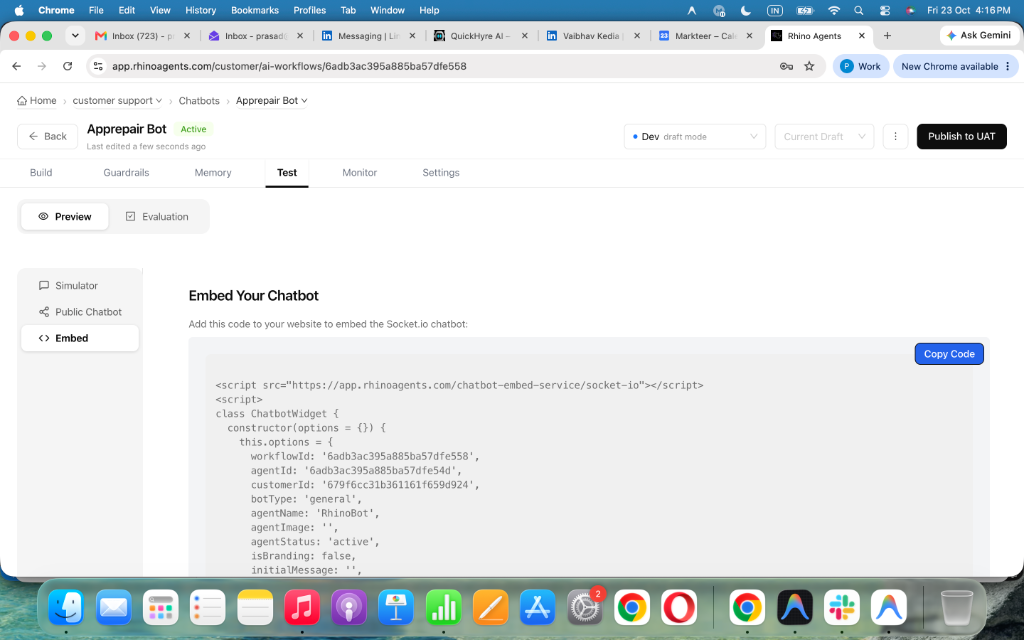The width and height of the screenshot is (1024, 640).
Task: Open the History menu in menu bar
Action: [x=200, y=10]
